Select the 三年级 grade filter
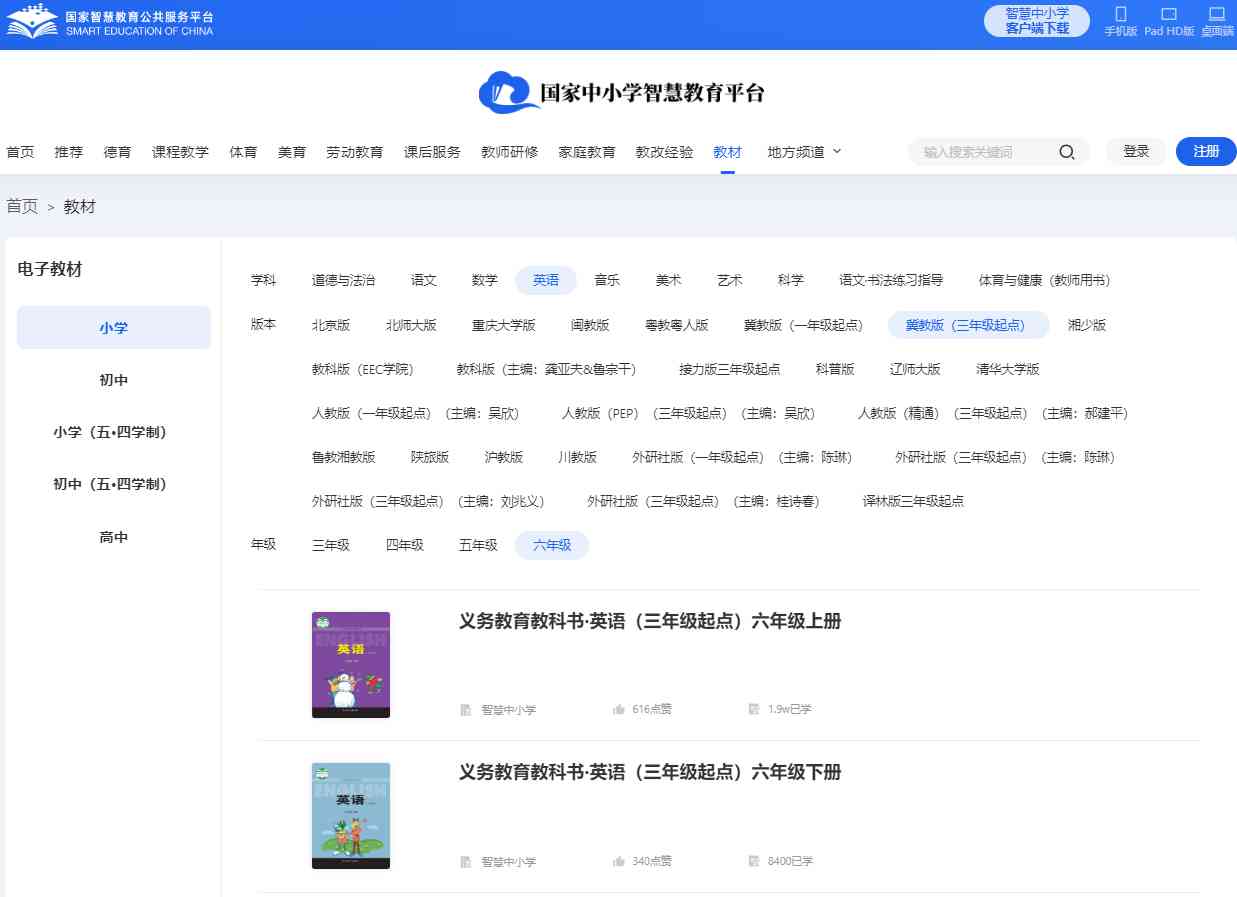The width and height of the screenshot is (1237, 897). pyautogui.click(x=331, y=545)
